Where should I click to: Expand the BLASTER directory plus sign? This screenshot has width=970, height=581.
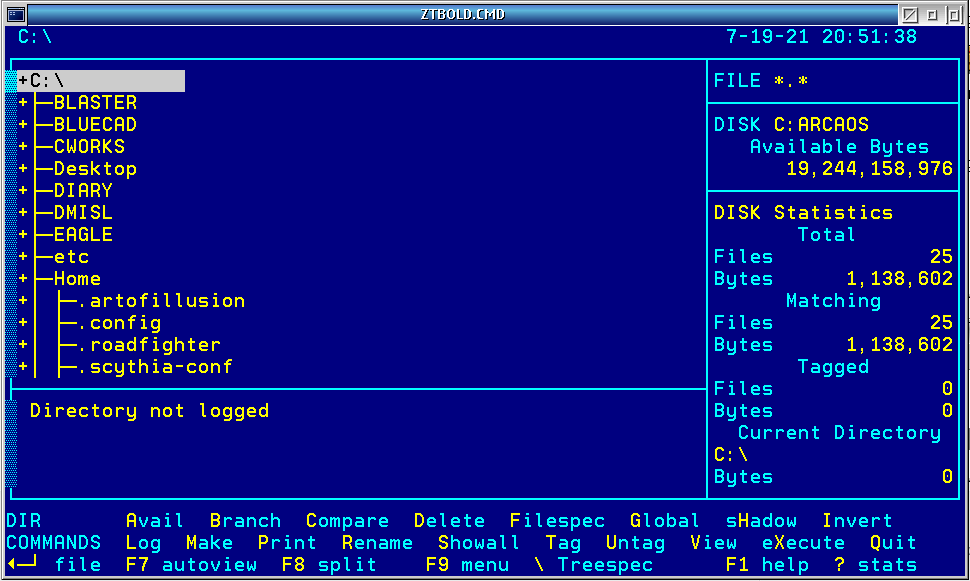(23, 103)
